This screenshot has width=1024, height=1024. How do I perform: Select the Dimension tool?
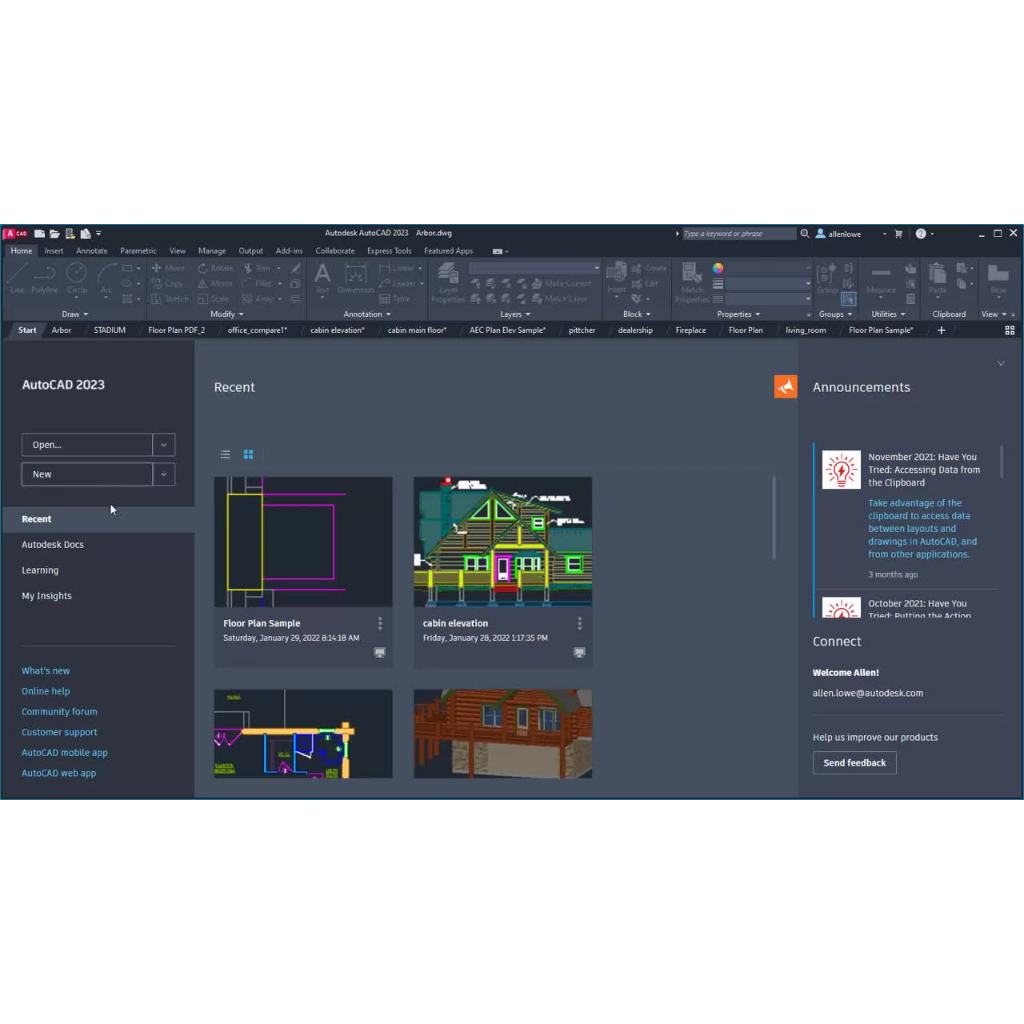coord(355,279)
